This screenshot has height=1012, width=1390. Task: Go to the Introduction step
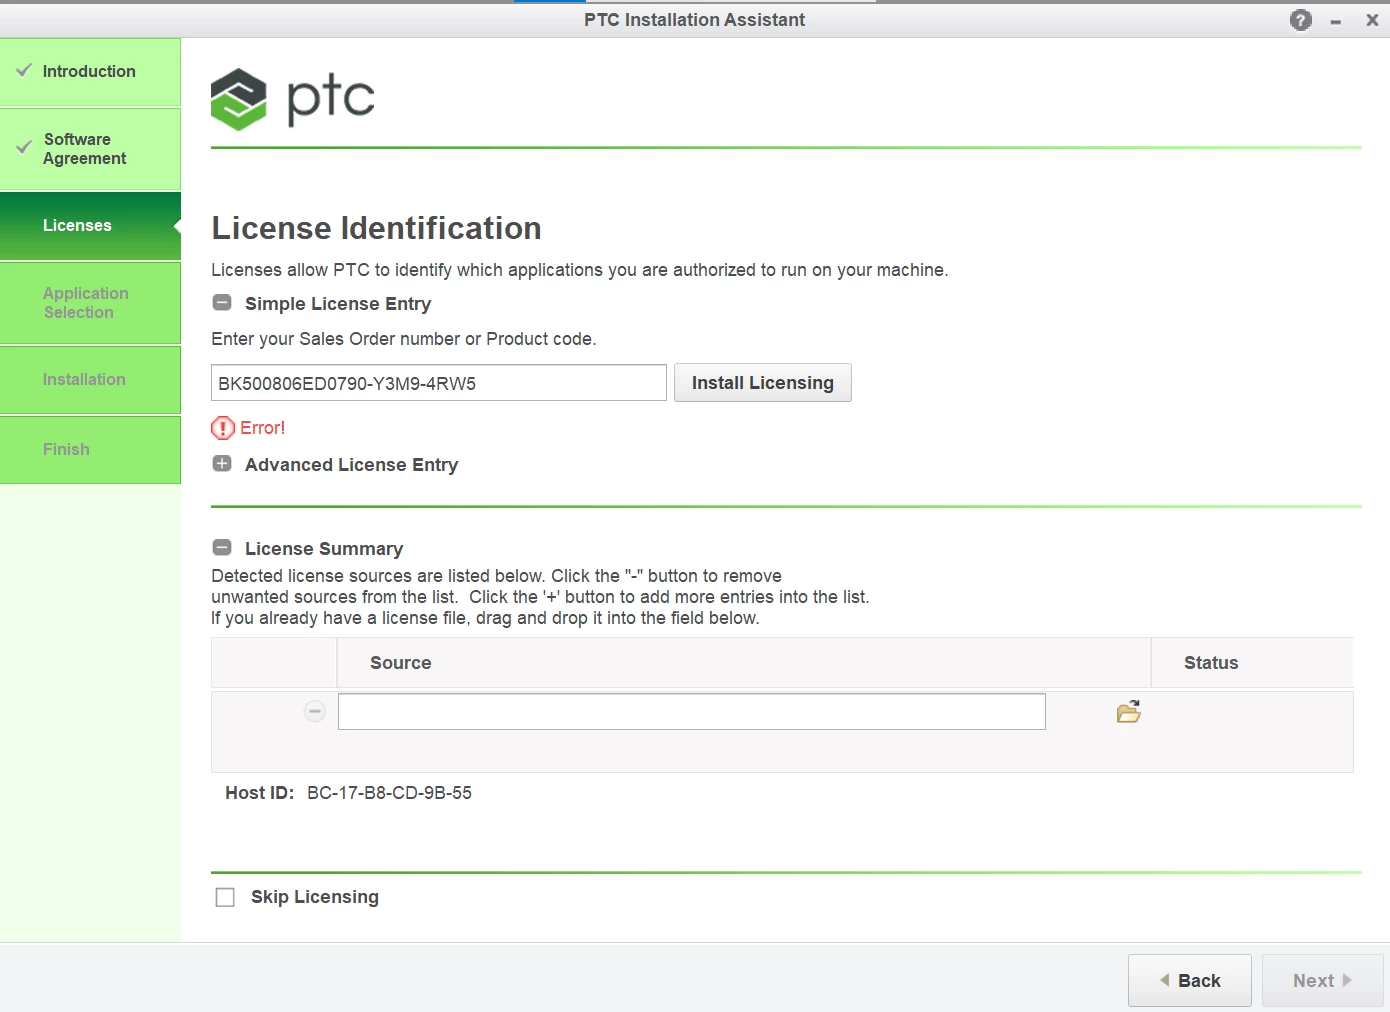[90, 72]
